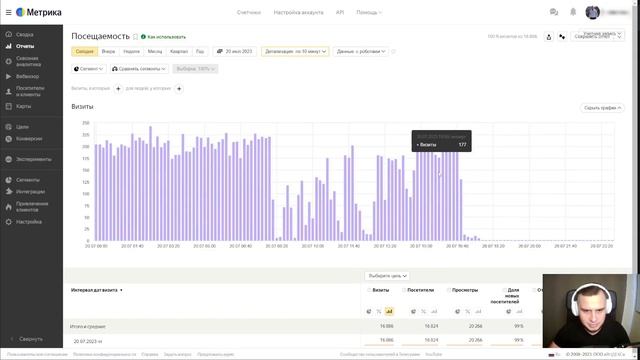640x360 pixels.
Task: Add a visits condition with first plus button
Action: 118,89
